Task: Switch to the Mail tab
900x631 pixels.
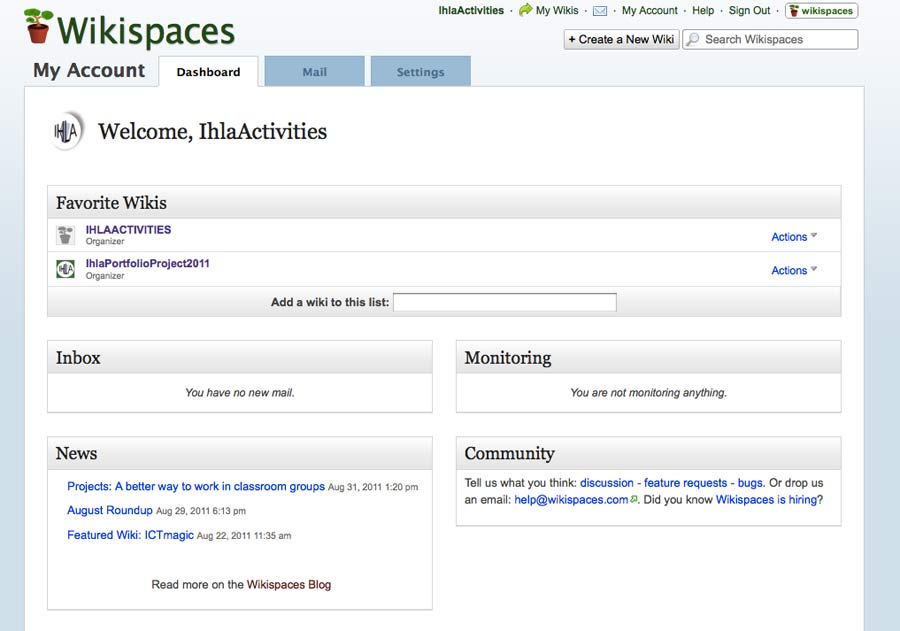Action: [314, 72]
